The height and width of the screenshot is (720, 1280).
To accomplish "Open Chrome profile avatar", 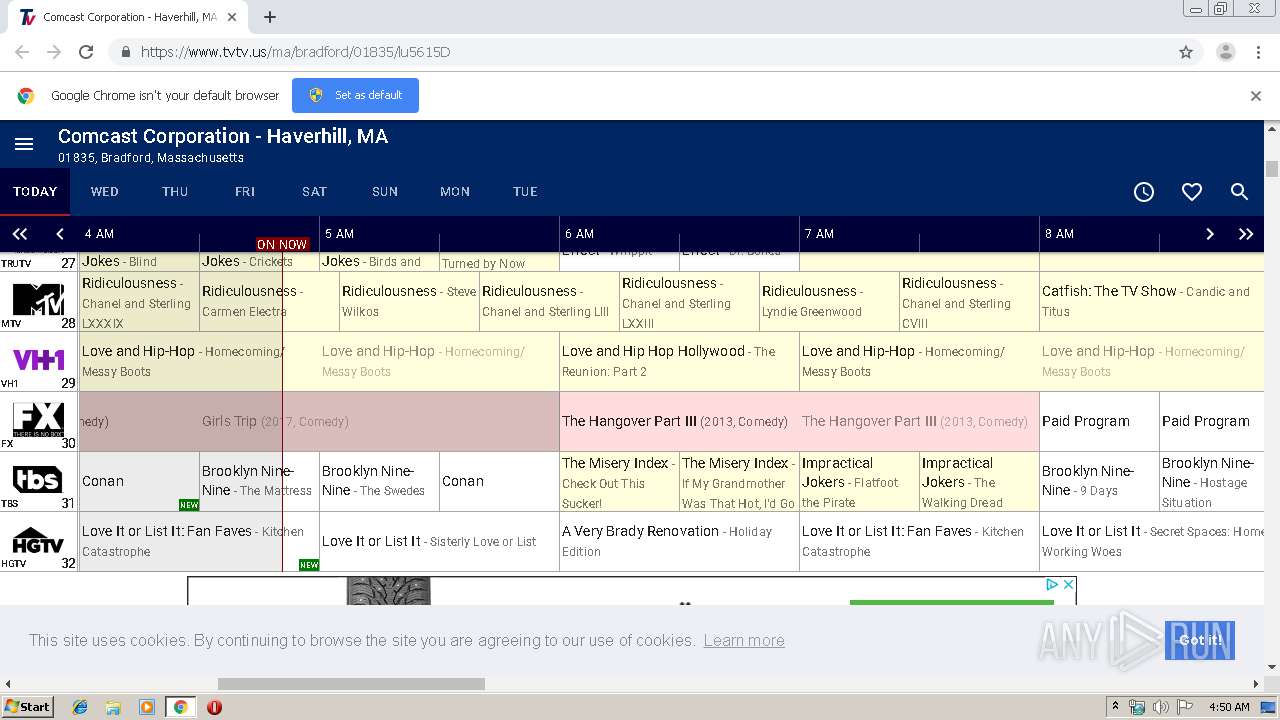I will (1225, 52).
